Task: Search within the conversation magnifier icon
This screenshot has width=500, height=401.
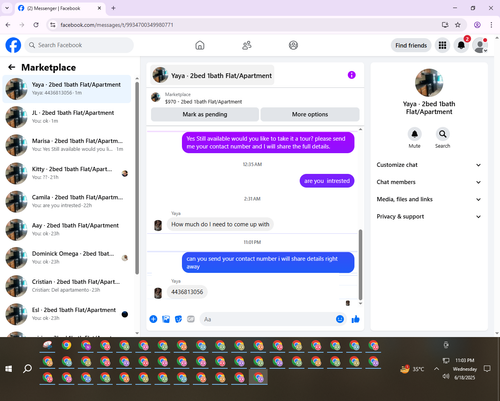Action: [x=442, y=134]
